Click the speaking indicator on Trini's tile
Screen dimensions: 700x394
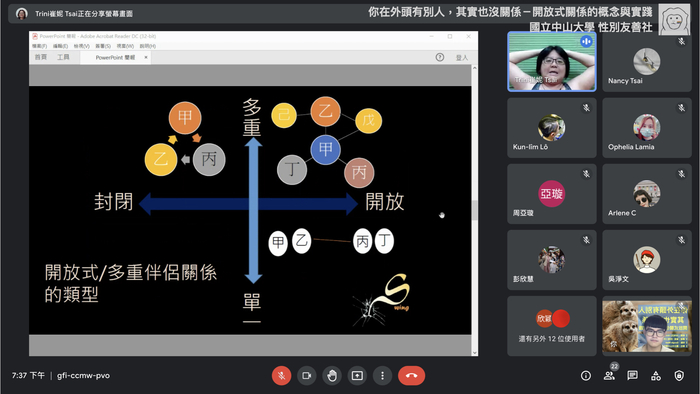586,41
